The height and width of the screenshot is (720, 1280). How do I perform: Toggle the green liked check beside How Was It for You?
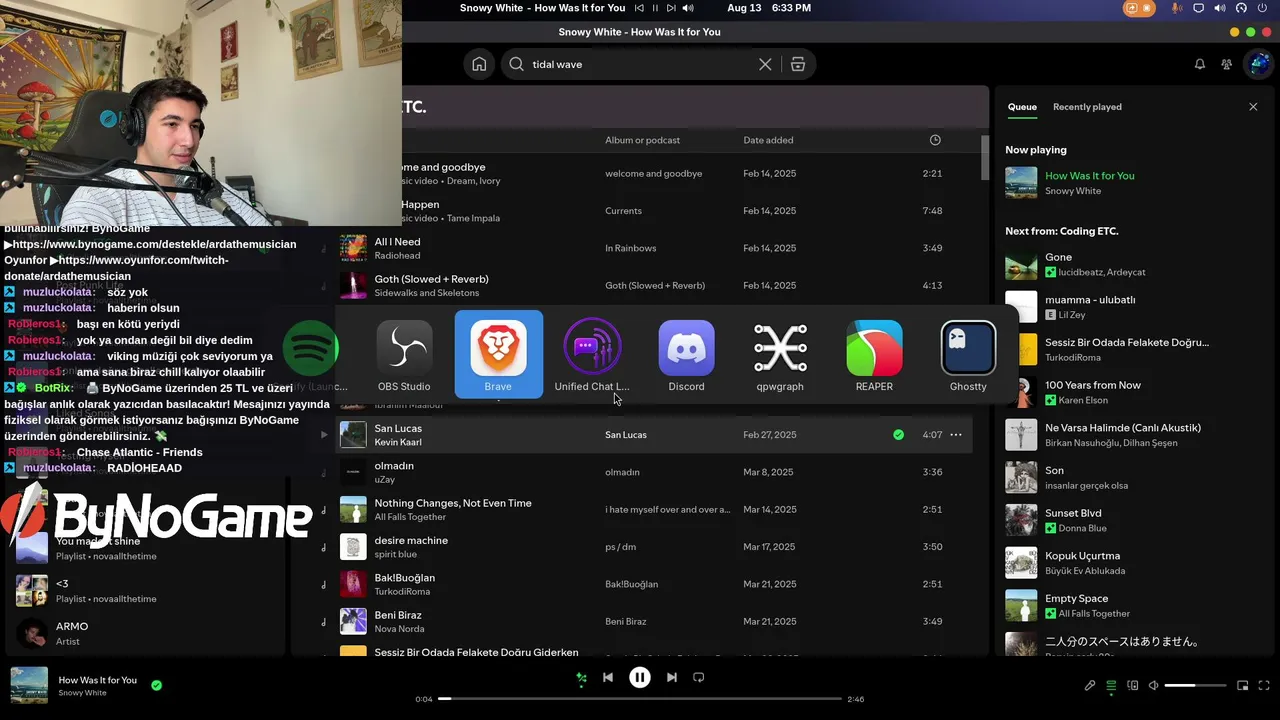click(x=156, y=686)
